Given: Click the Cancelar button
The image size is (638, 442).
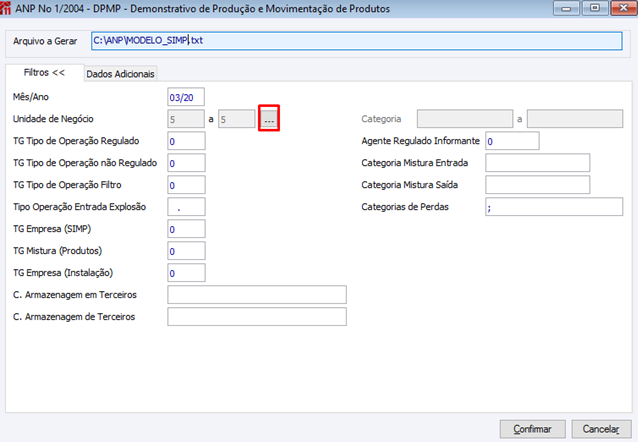Looking at the screenshot, I should (x=601, y=429).
